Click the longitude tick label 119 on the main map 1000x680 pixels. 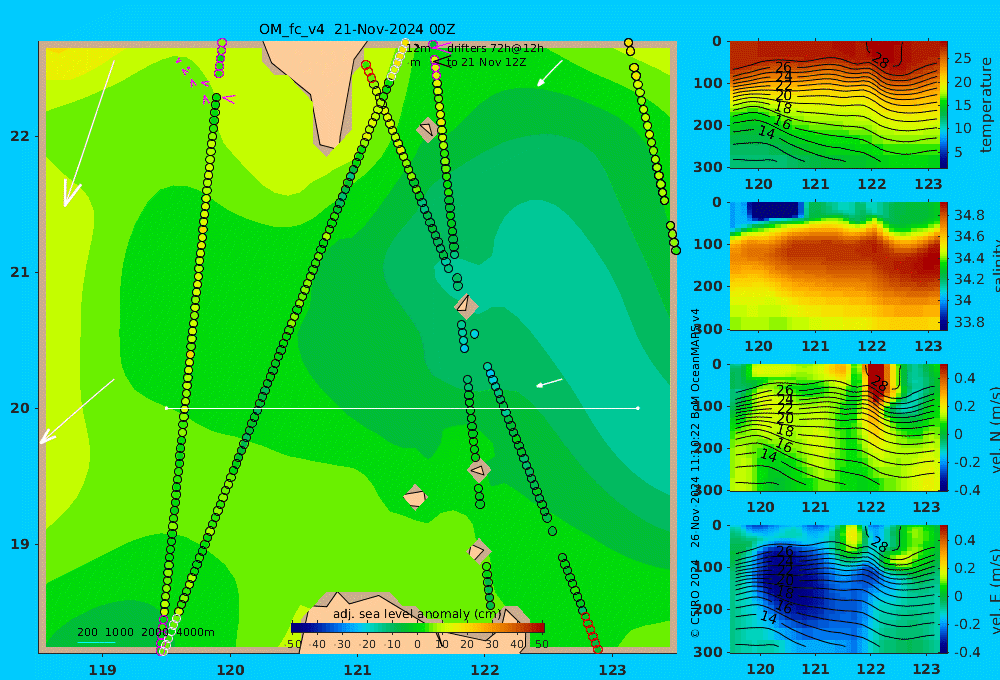click(x=102, y=670)
